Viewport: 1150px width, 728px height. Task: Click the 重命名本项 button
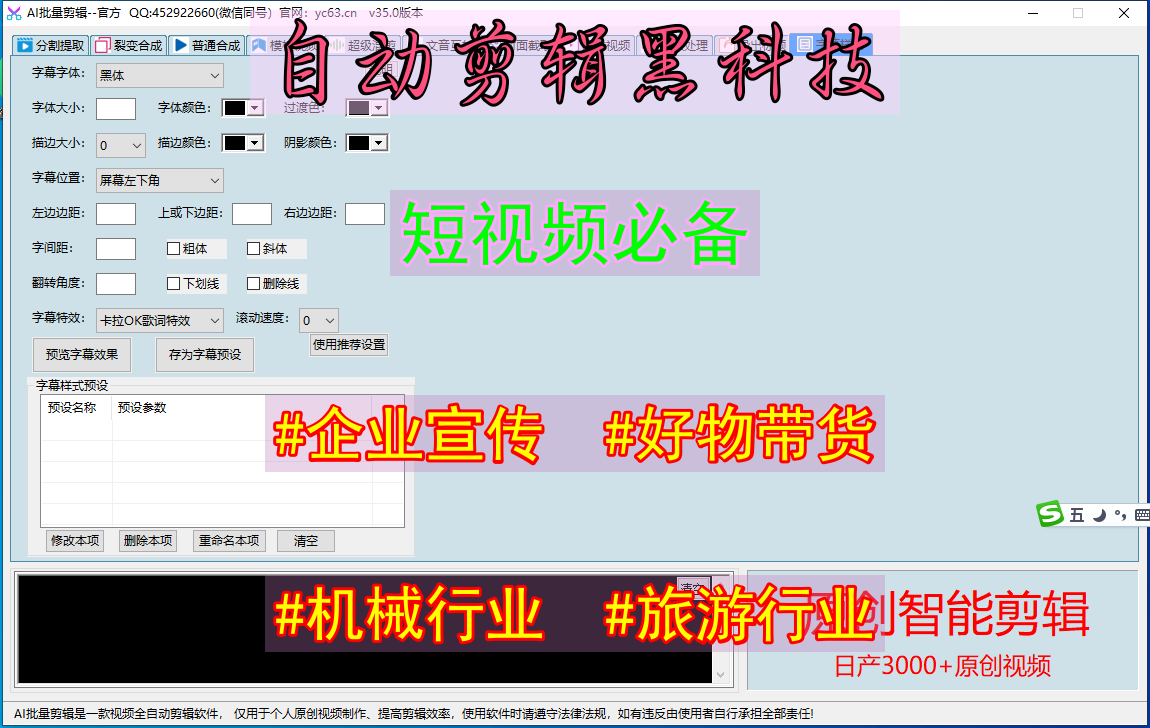click(x=229, y=541)
